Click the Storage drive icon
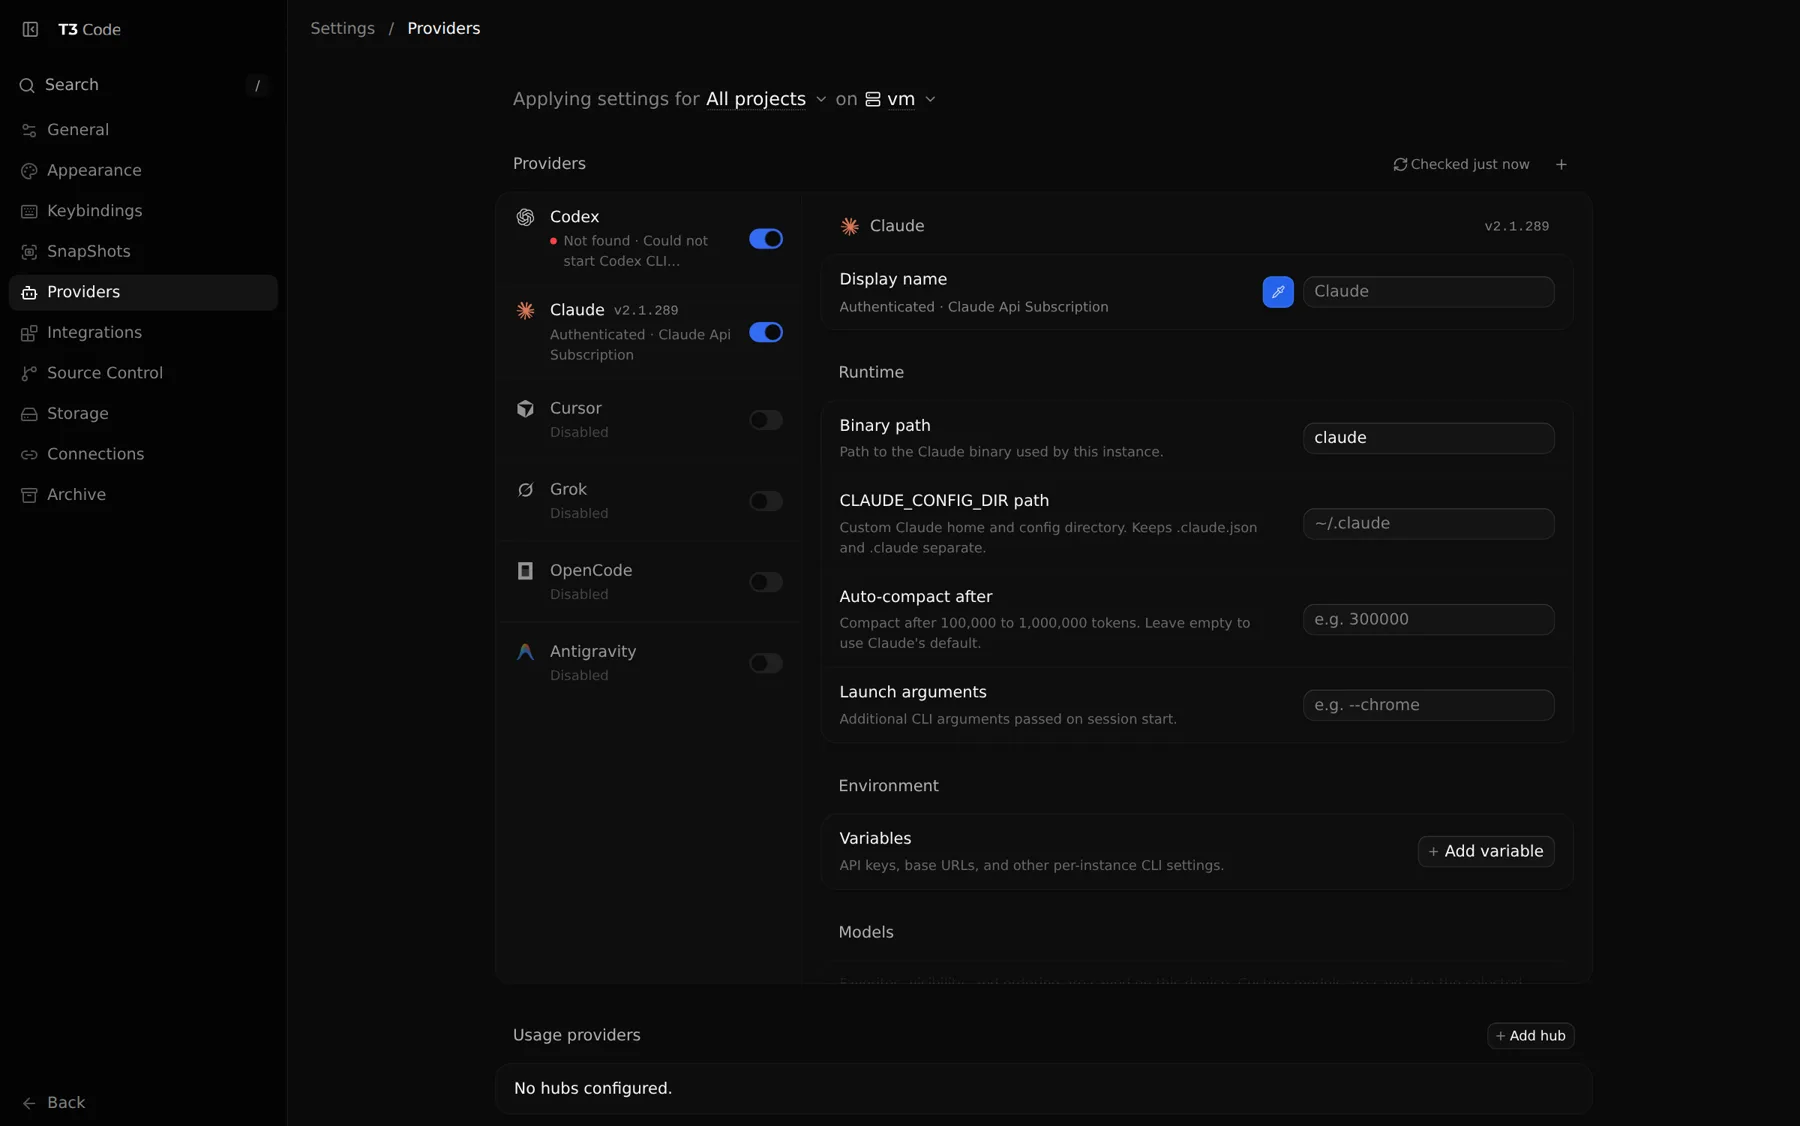 29,414
